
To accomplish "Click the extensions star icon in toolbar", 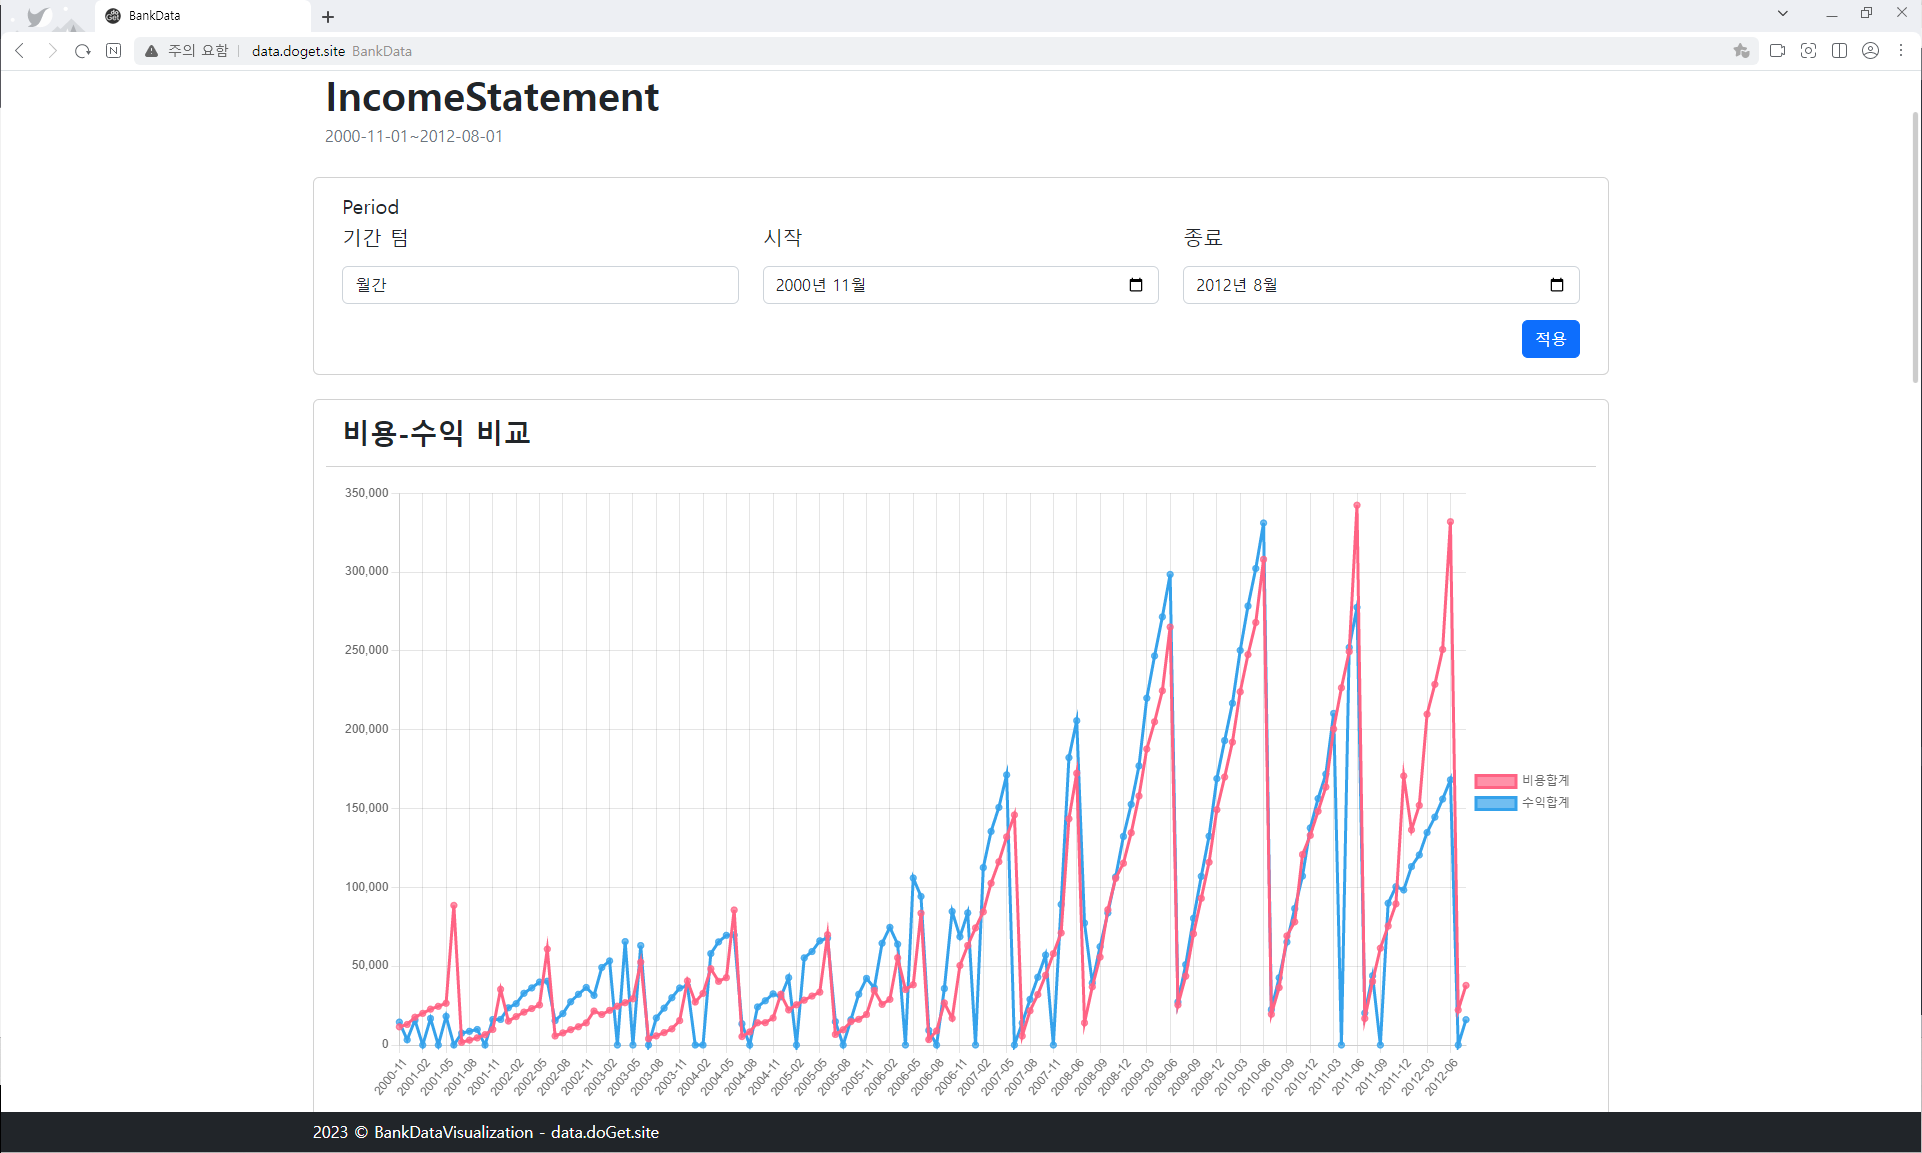I will pyautogui.click(x=1743, y=50).
